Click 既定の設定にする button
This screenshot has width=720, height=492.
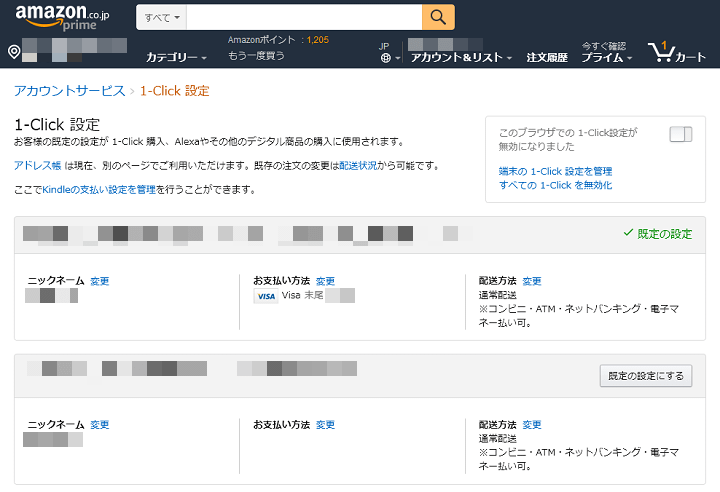[646, 376]
